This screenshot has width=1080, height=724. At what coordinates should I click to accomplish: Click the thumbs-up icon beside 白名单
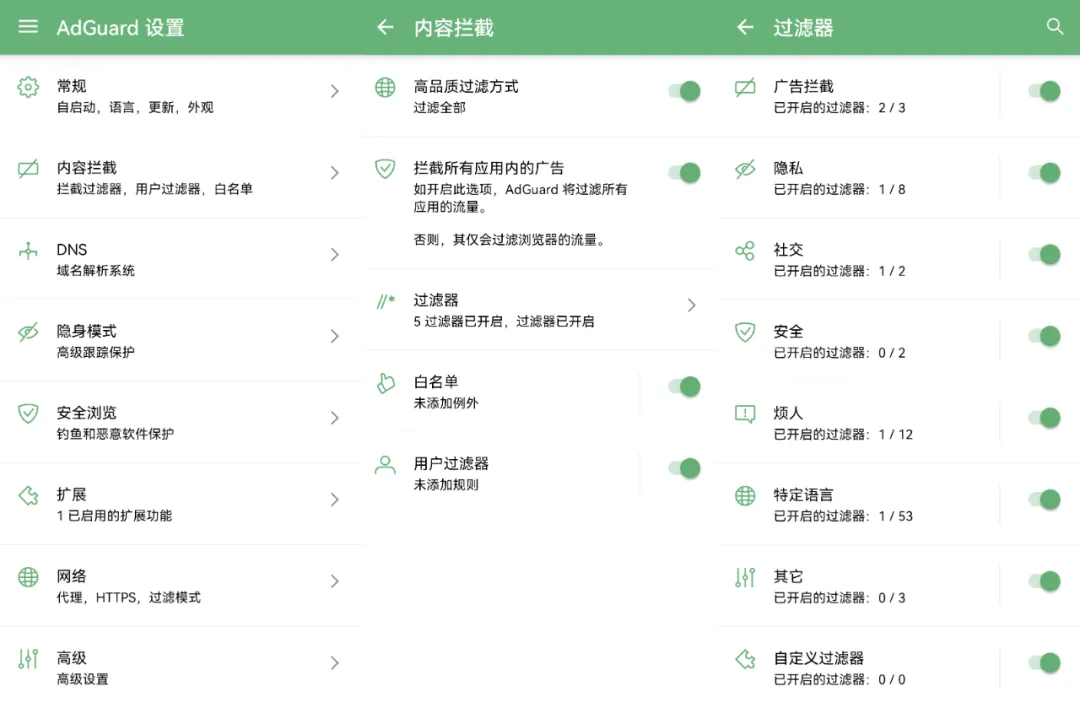click(386, 383)
